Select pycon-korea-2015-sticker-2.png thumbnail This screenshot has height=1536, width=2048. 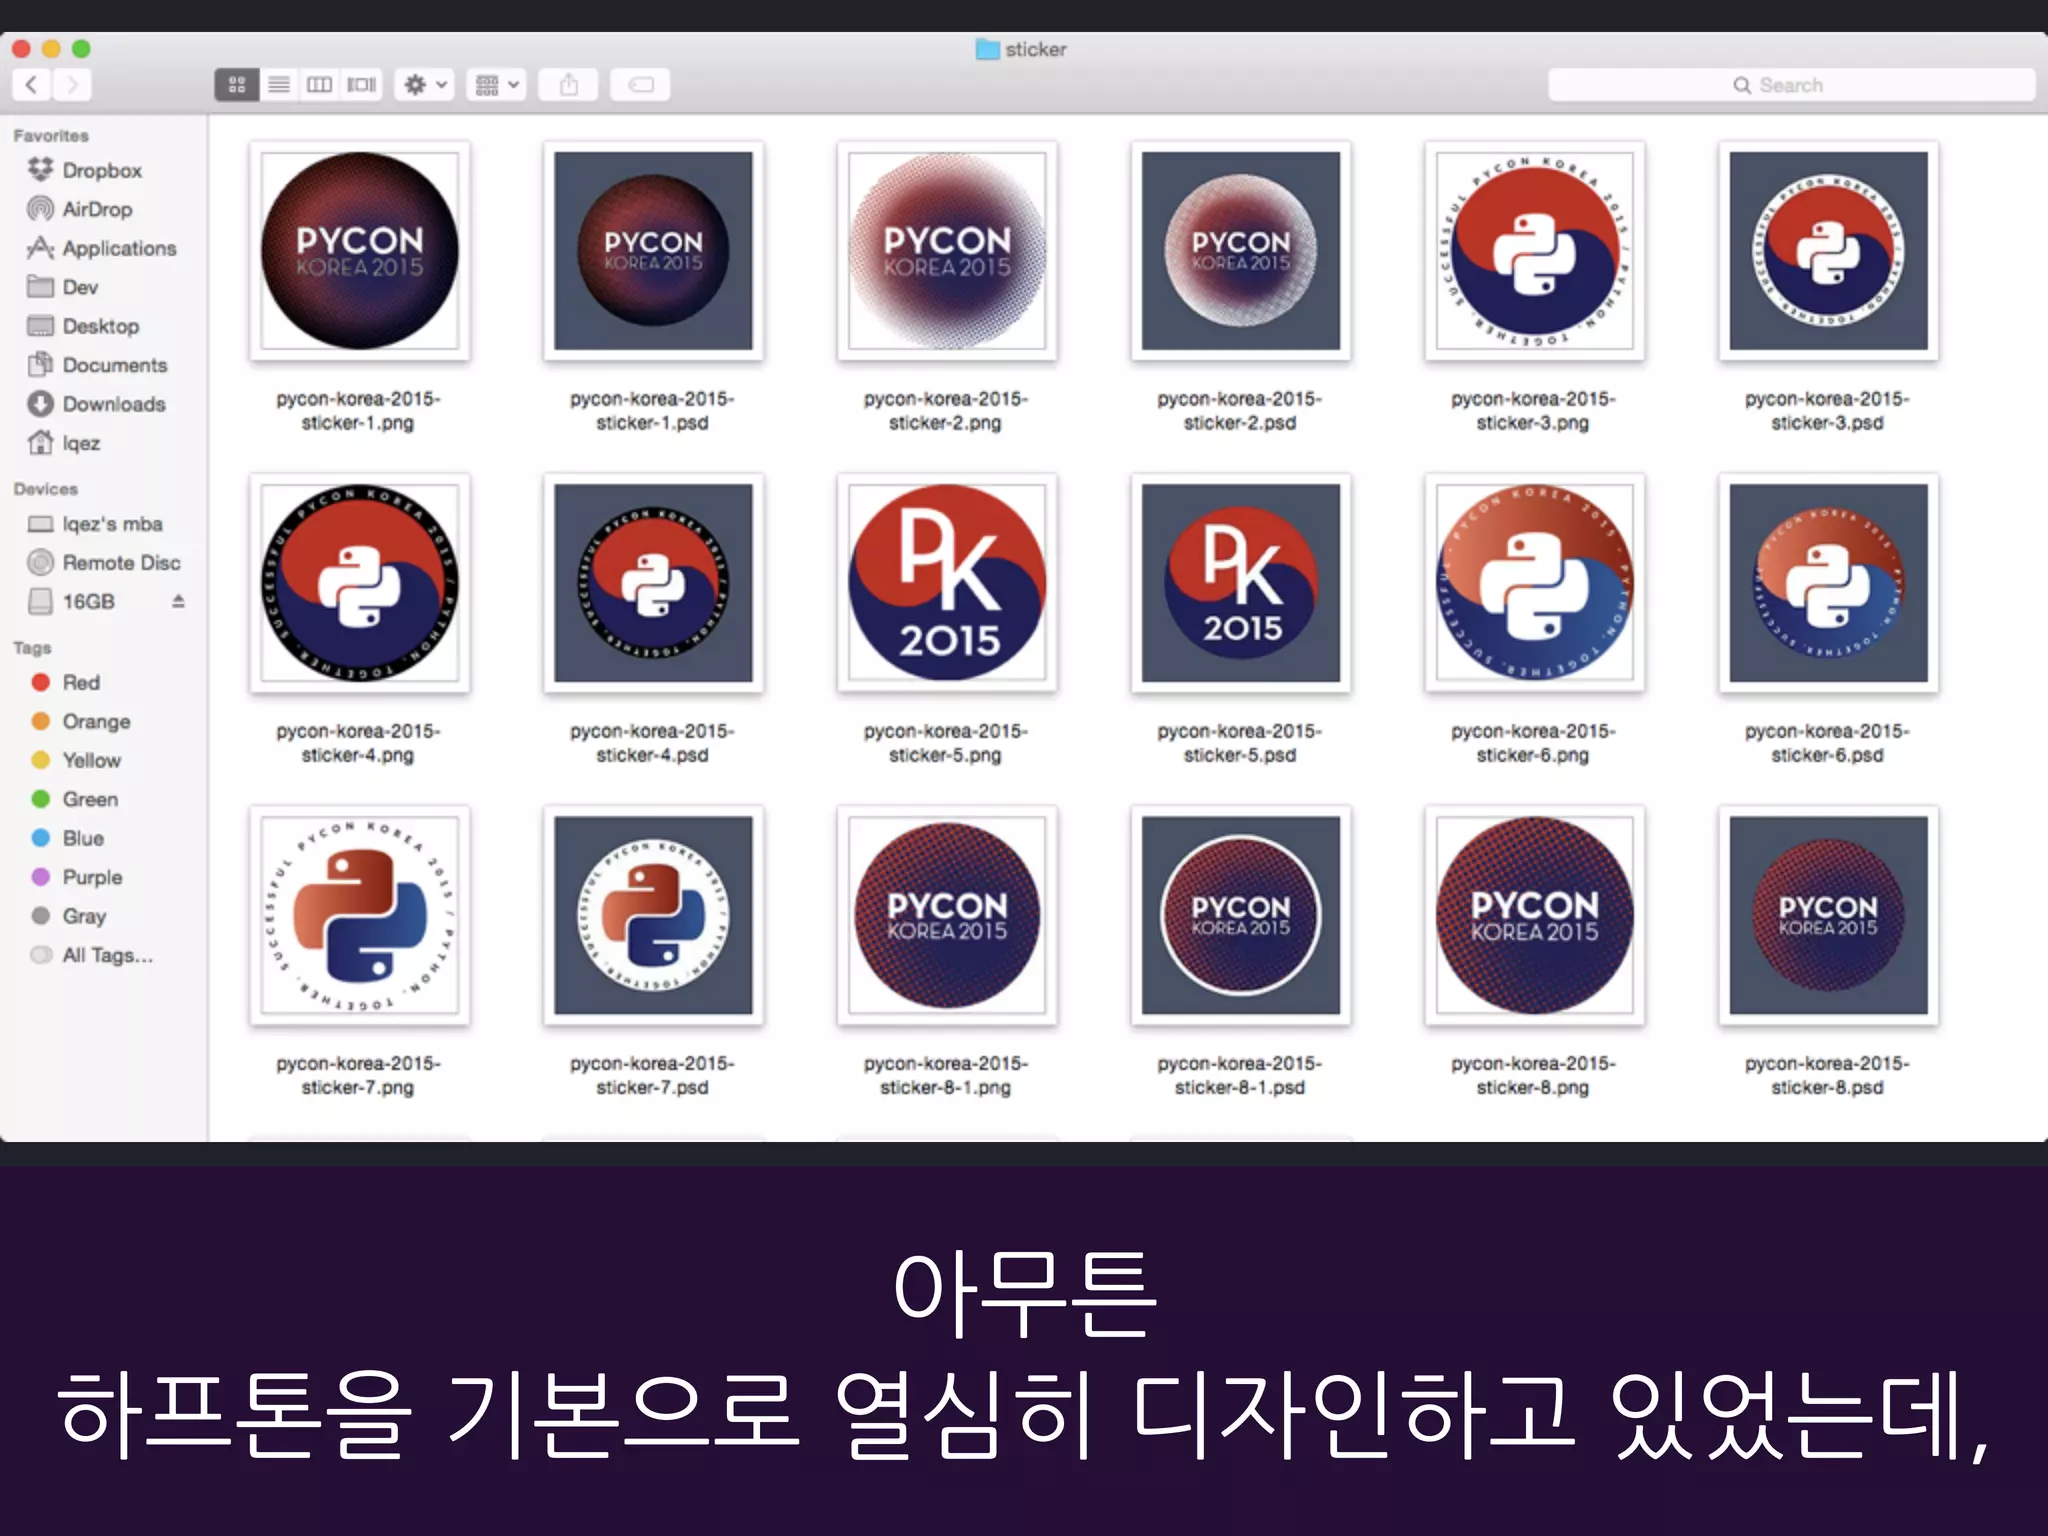[x=947, y=251]
